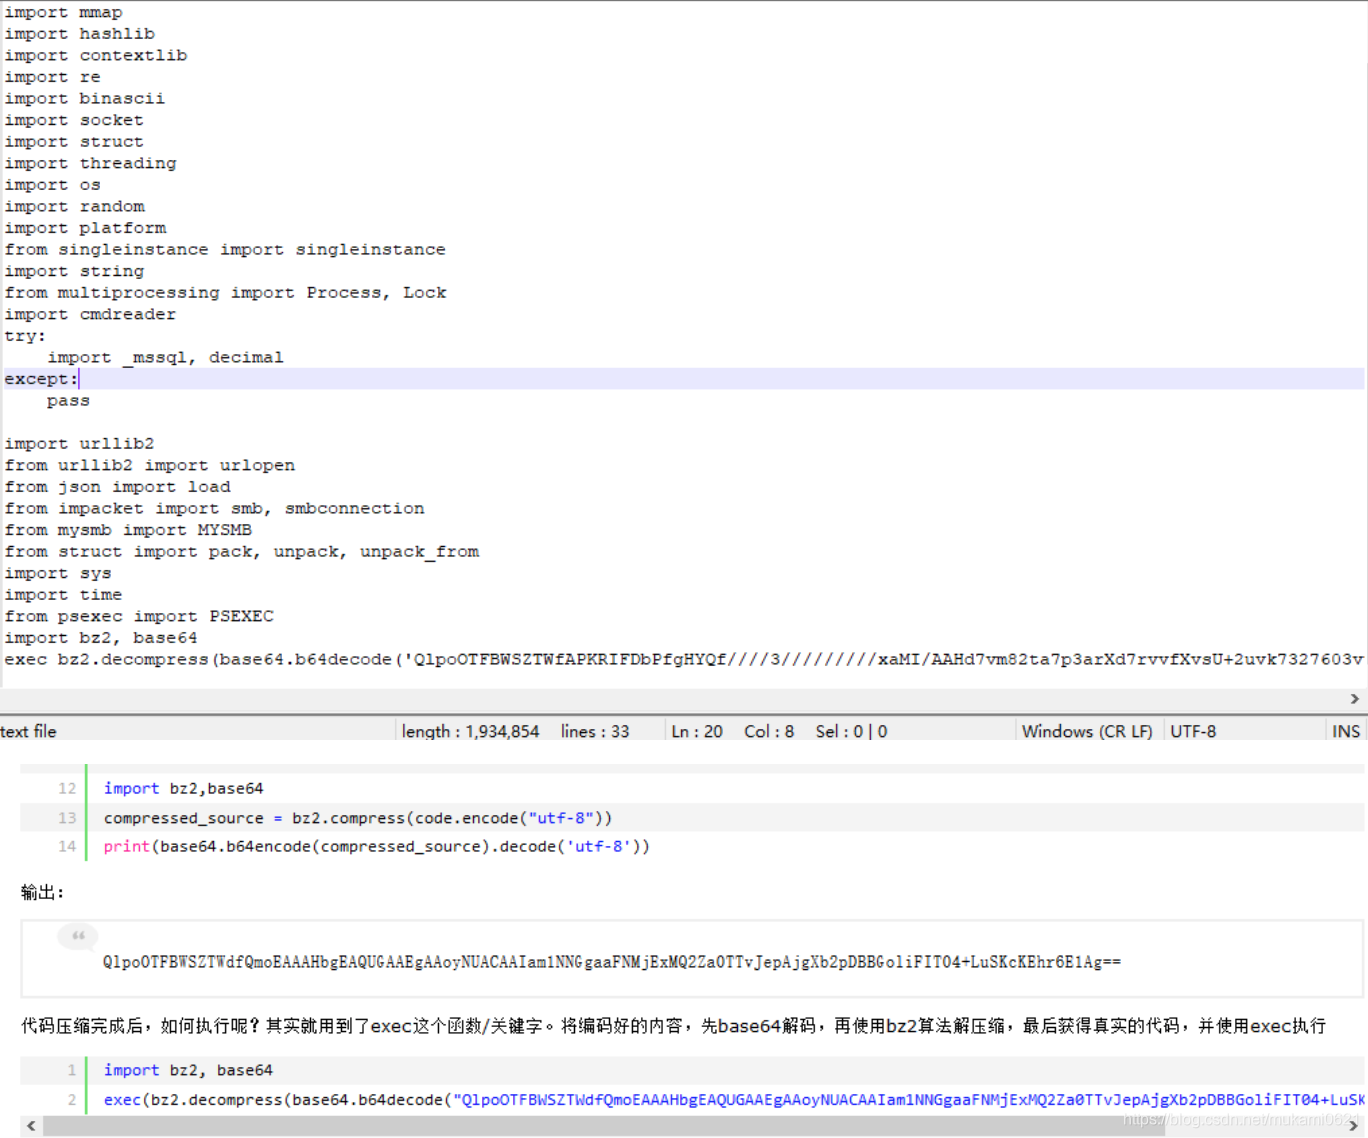Click the line 'import contextlib'
1368x1138 pixels.
96,56
